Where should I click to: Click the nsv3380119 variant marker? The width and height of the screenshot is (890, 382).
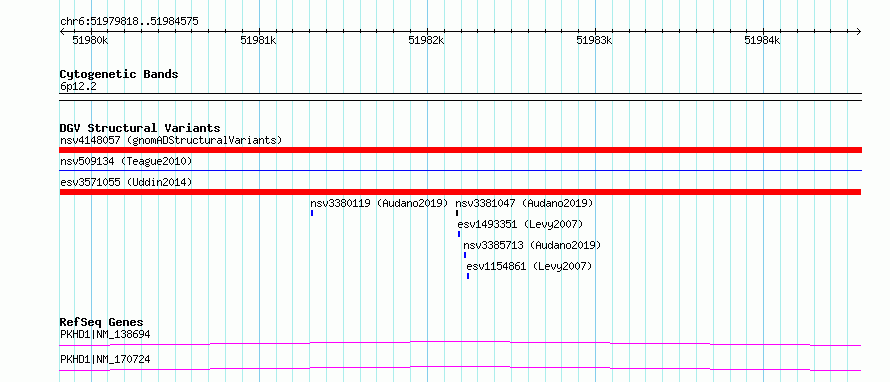pos(312,213)
